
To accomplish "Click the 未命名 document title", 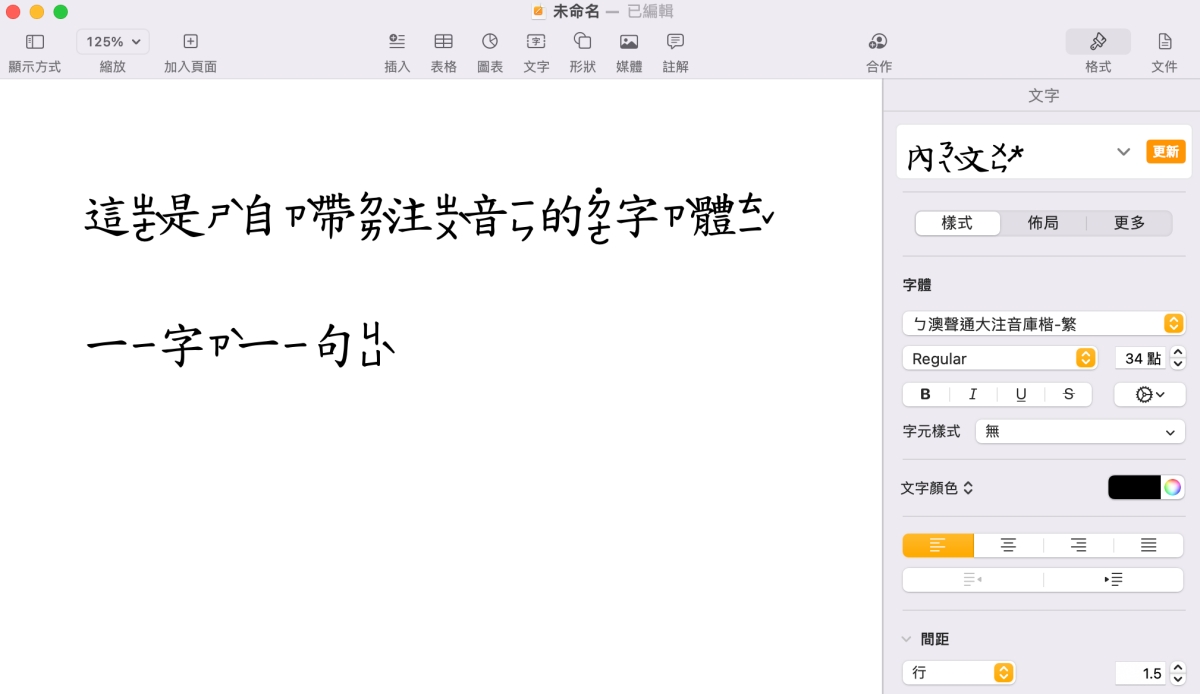I will coord(576,11).
